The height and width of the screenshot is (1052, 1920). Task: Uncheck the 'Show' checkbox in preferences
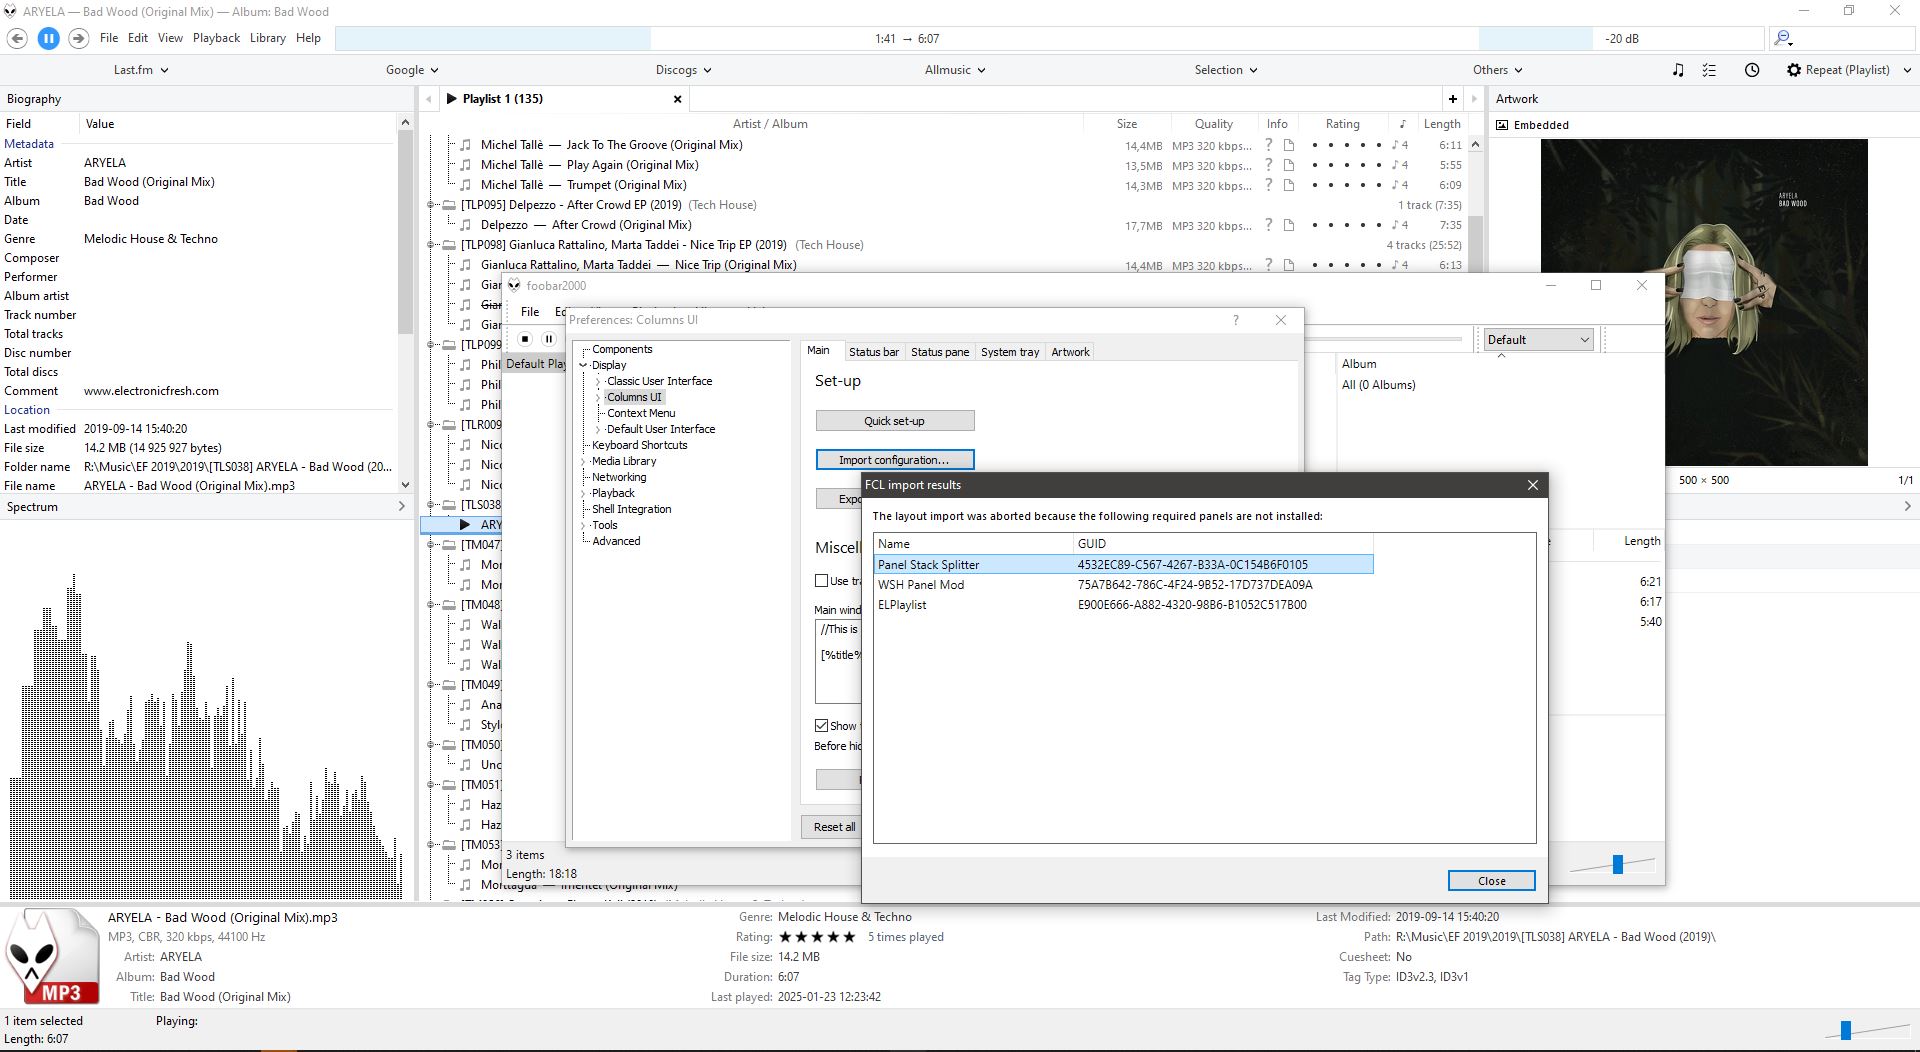coord(822,726)
